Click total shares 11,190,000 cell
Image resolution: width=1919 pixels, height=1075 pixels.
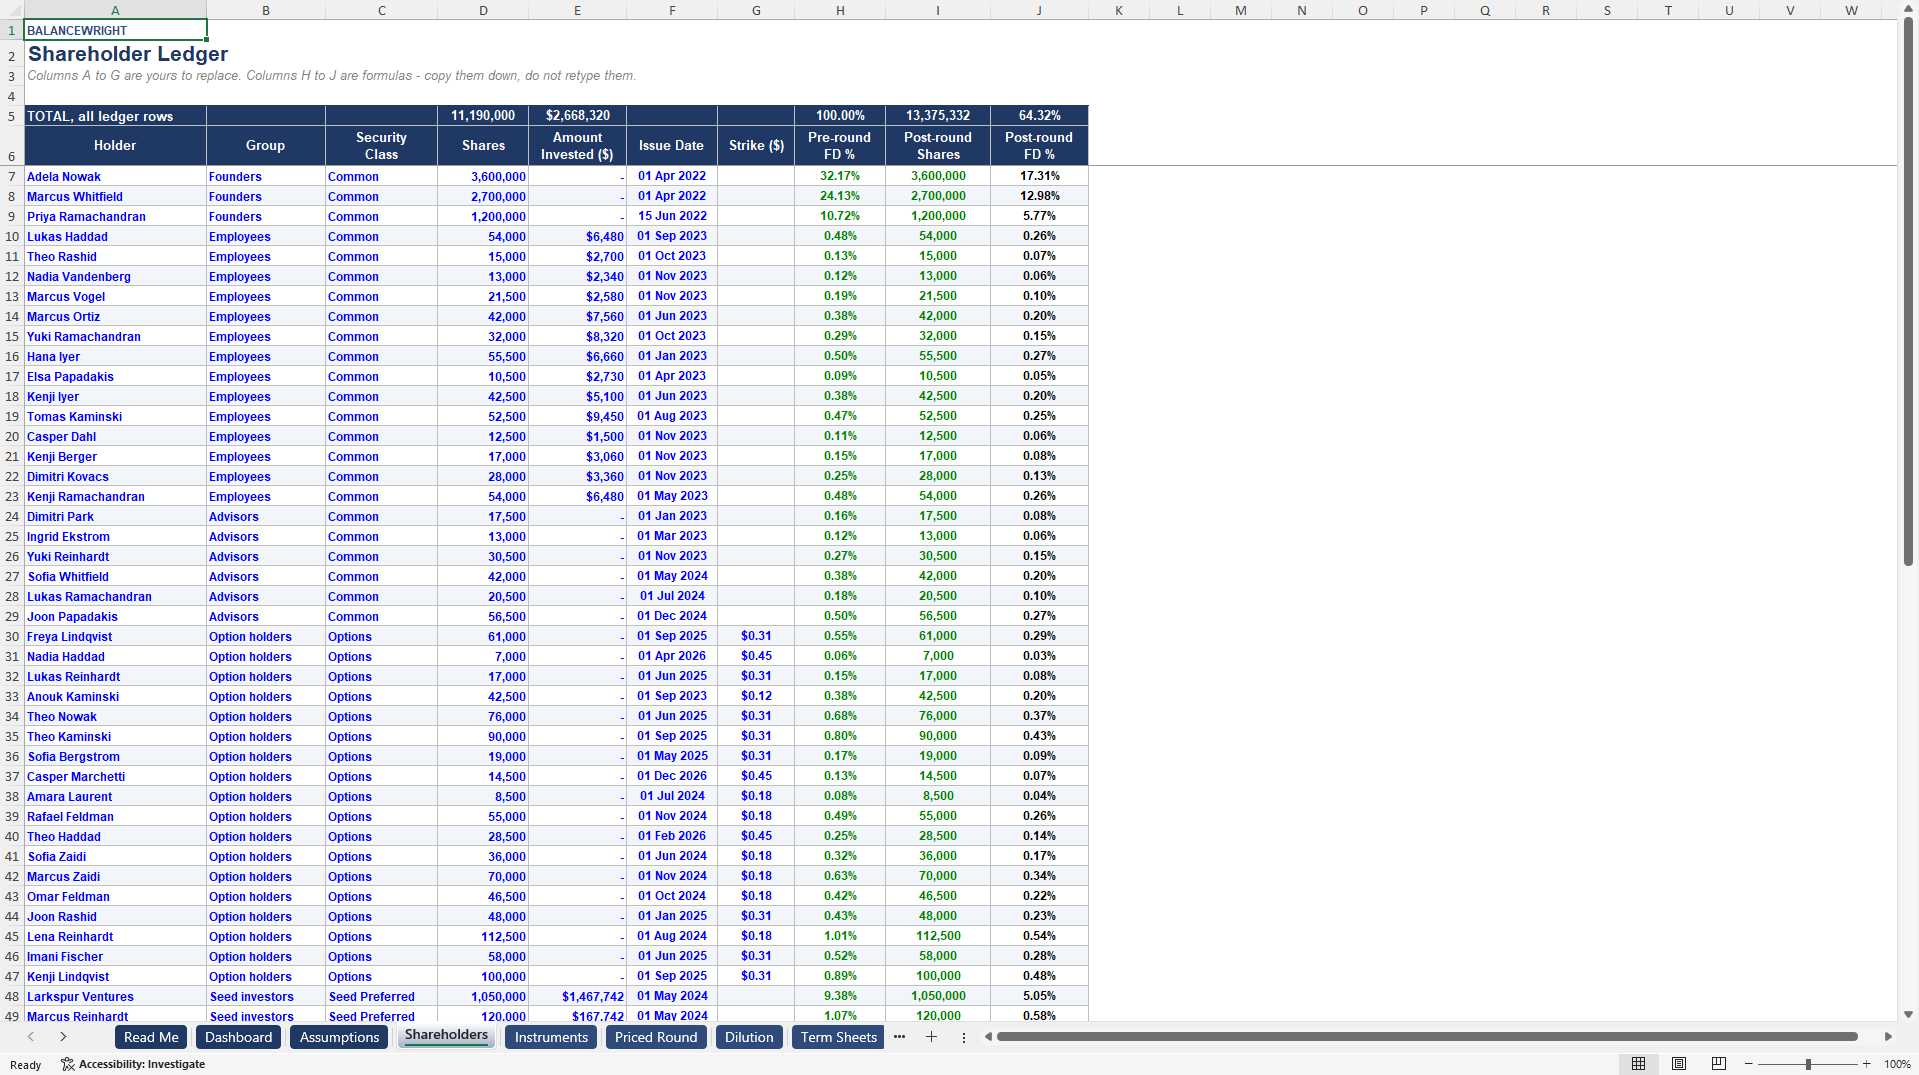coord(483,116)
